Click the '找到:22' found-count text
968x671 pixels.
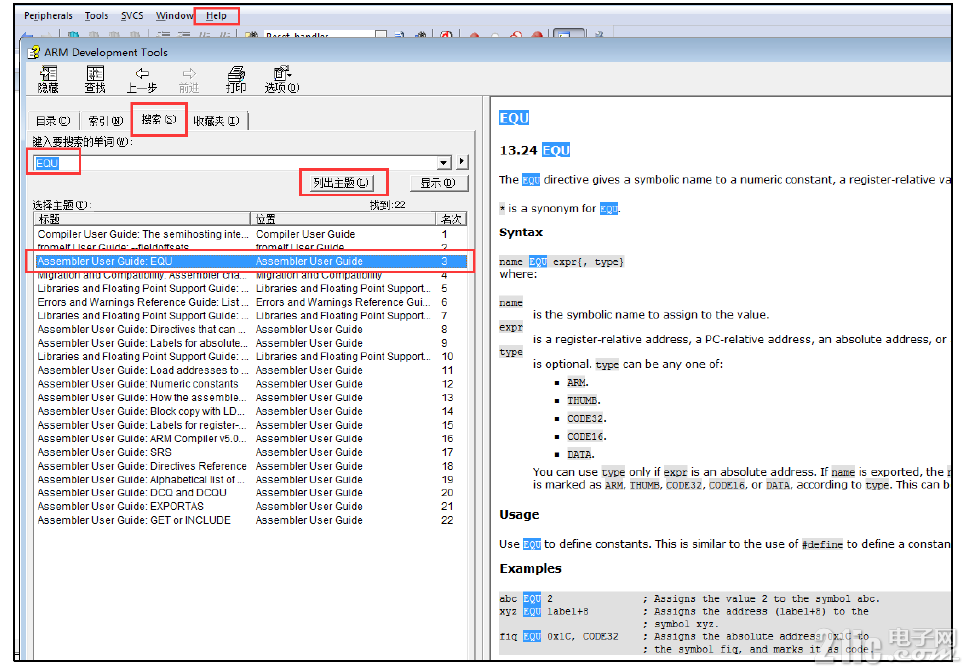[x=388, y=205]
